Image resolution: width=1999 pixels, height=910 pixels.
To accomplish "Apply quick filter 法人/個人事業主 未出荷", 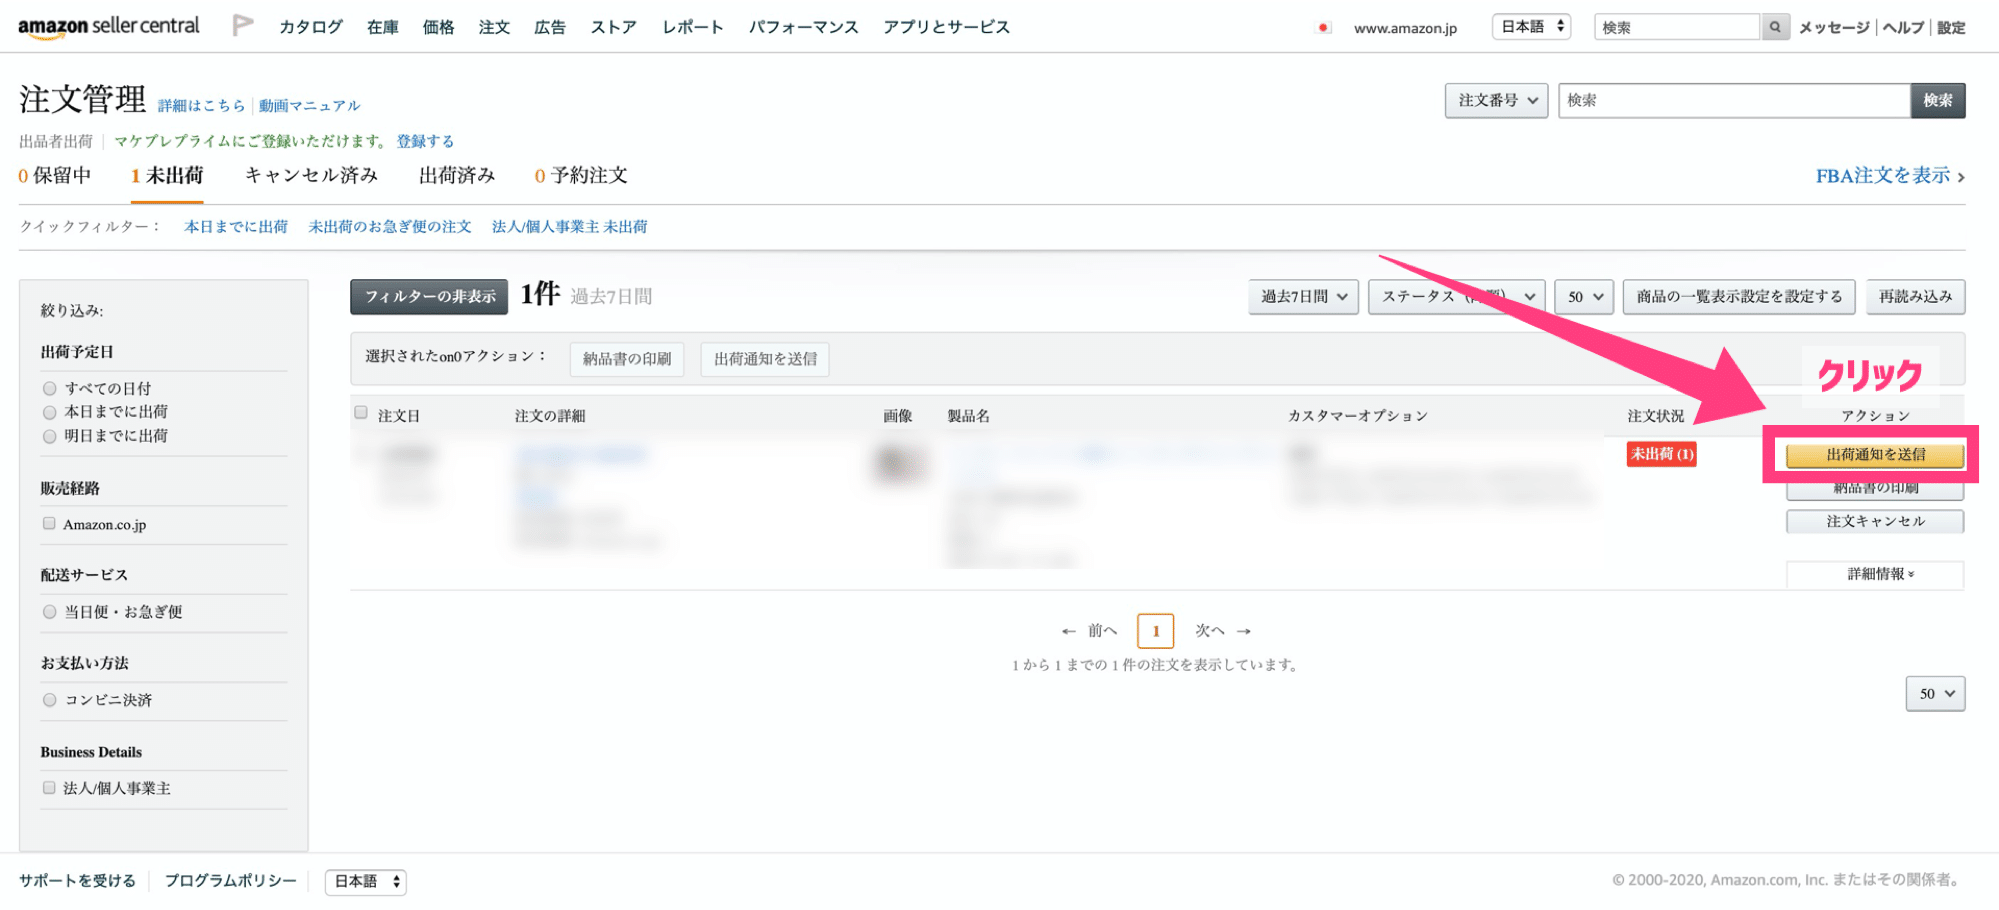I will pos(570,227).
